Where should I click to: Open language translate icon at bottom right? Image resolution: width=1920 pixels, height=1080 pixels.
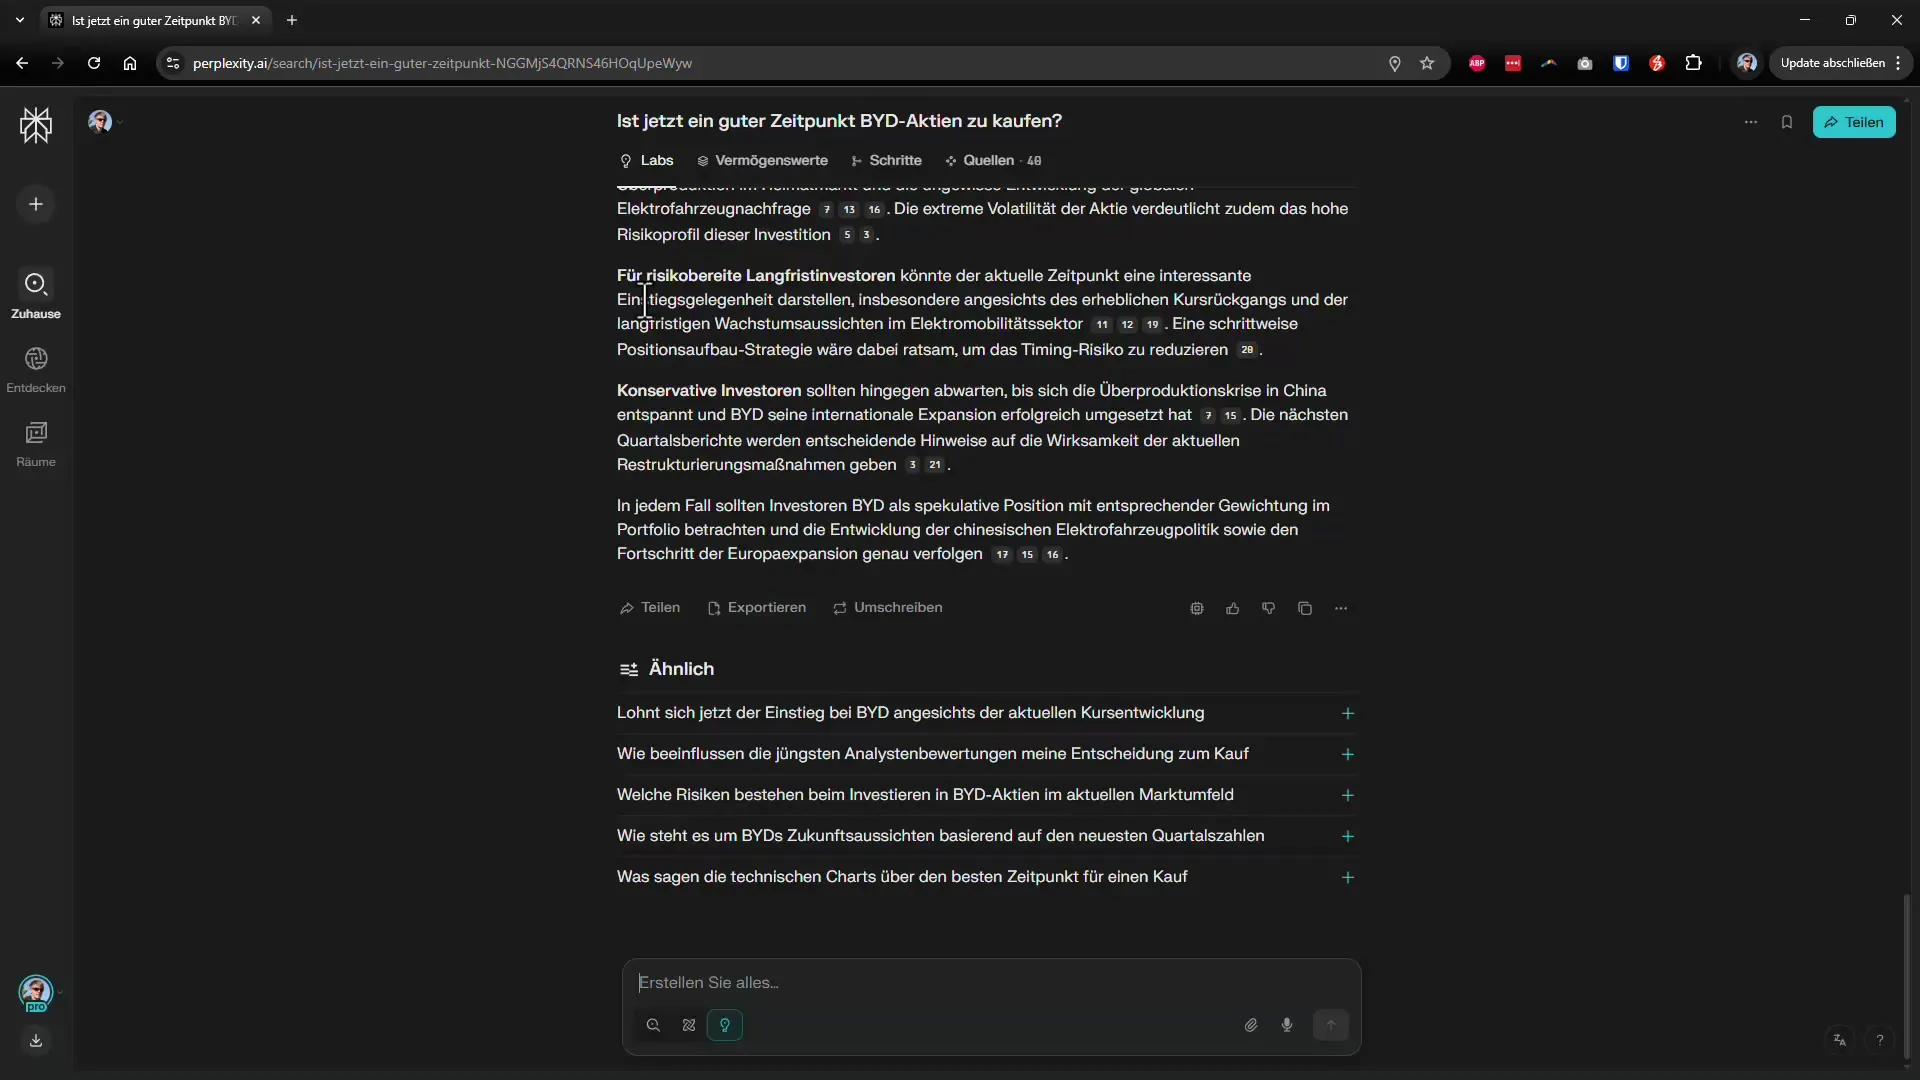1839,1040
